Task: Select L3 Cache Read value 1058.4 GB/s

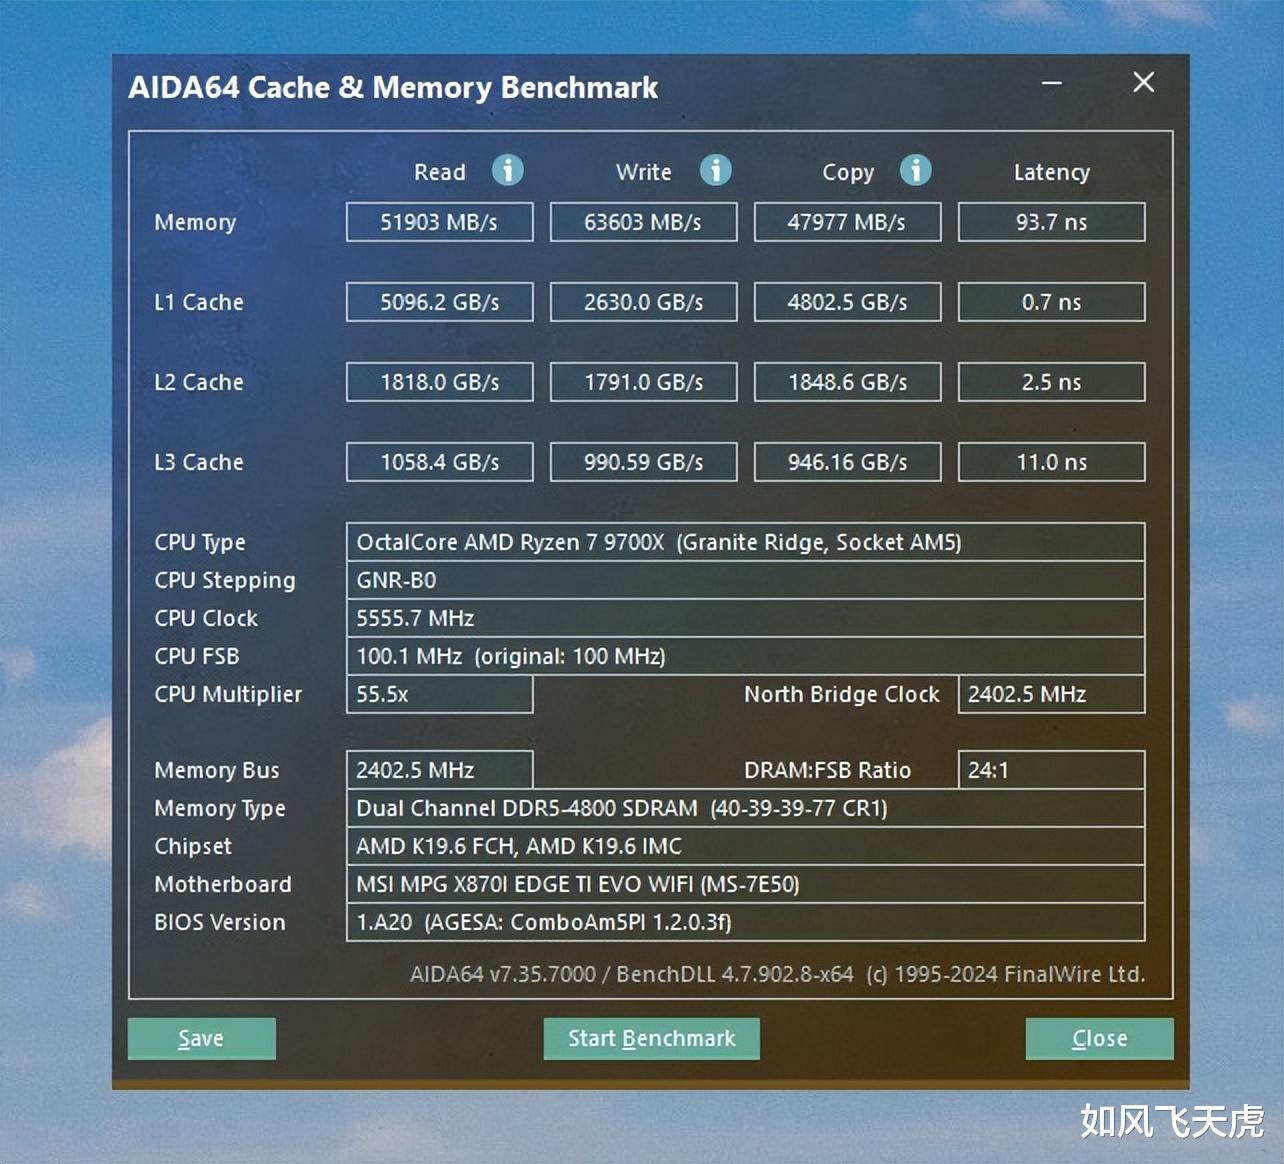Action: [x=440, y=462]
